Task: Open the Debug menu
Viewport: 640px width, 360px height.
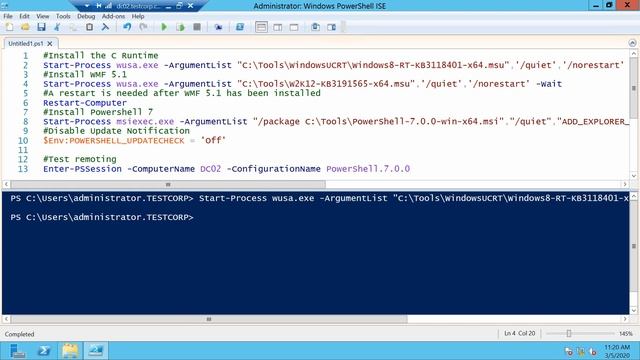Action: [86, 16]
